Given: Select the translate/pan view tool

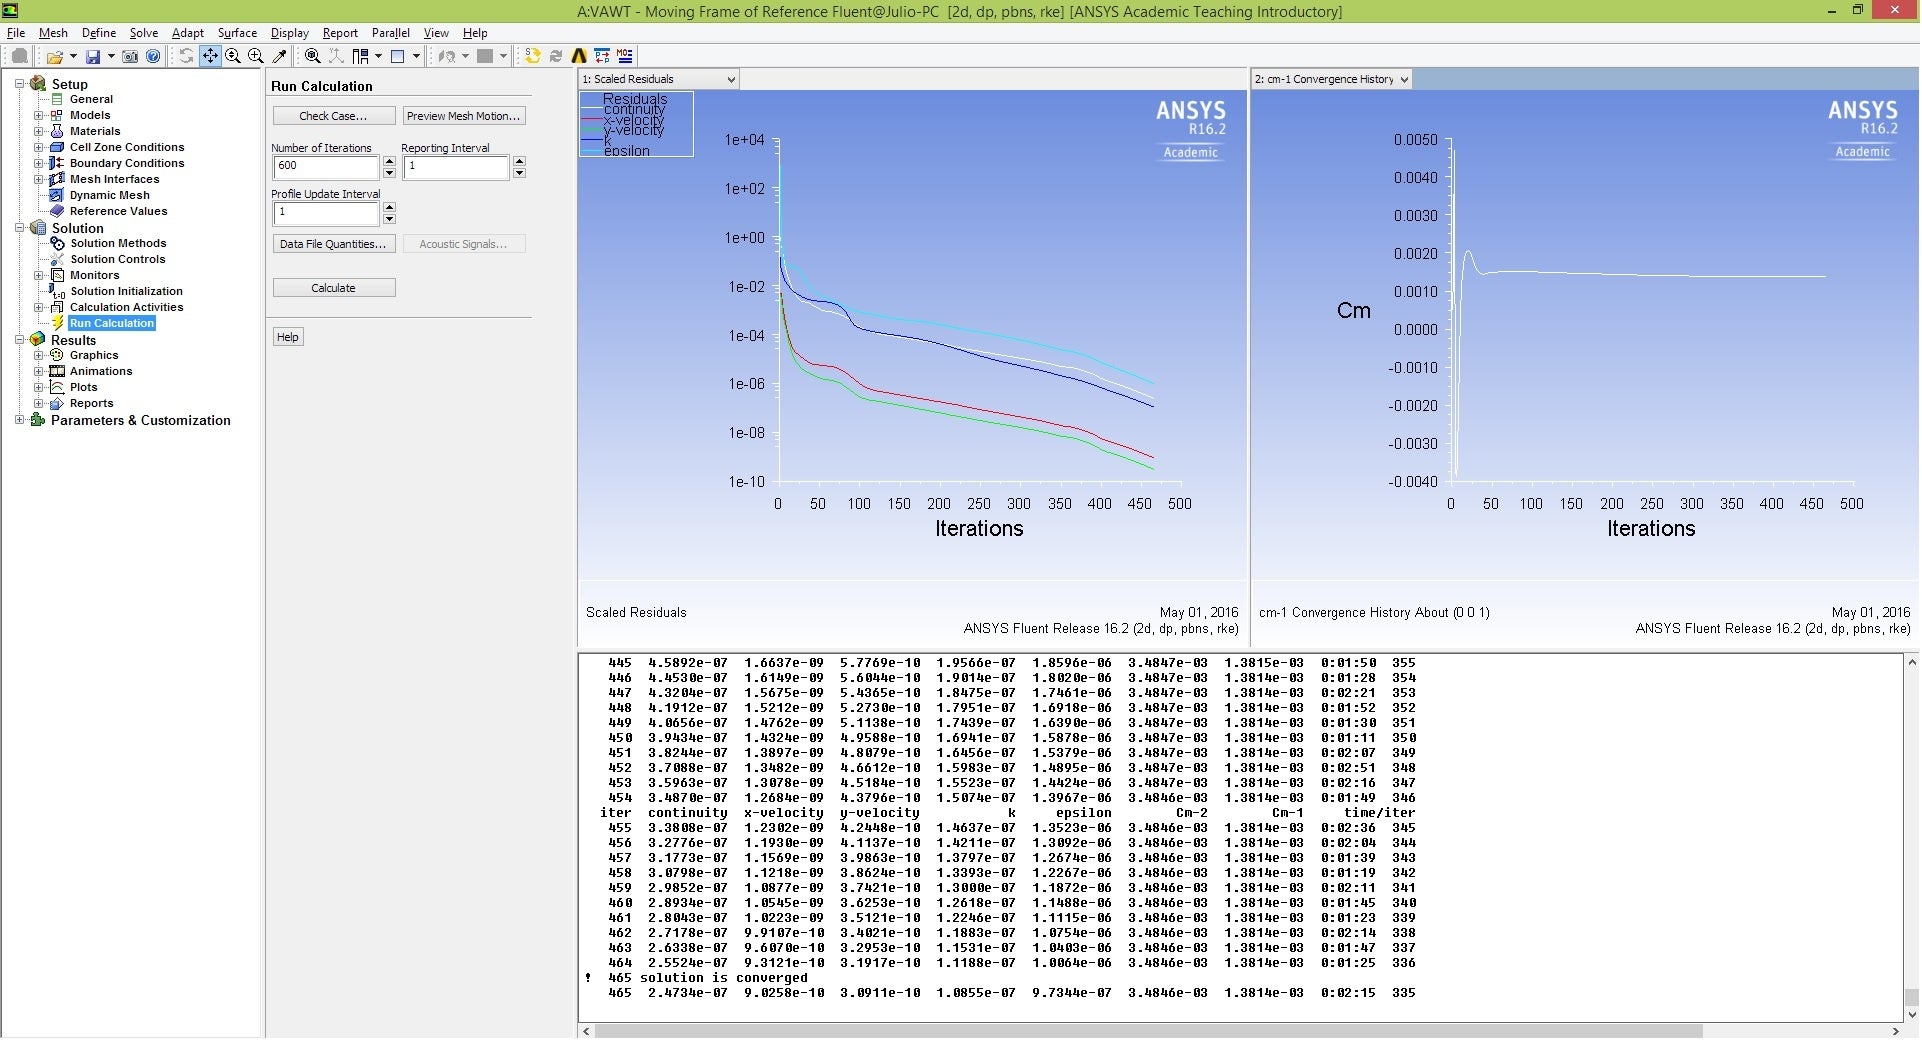Looking at the screenshot, I should point(210,57).
